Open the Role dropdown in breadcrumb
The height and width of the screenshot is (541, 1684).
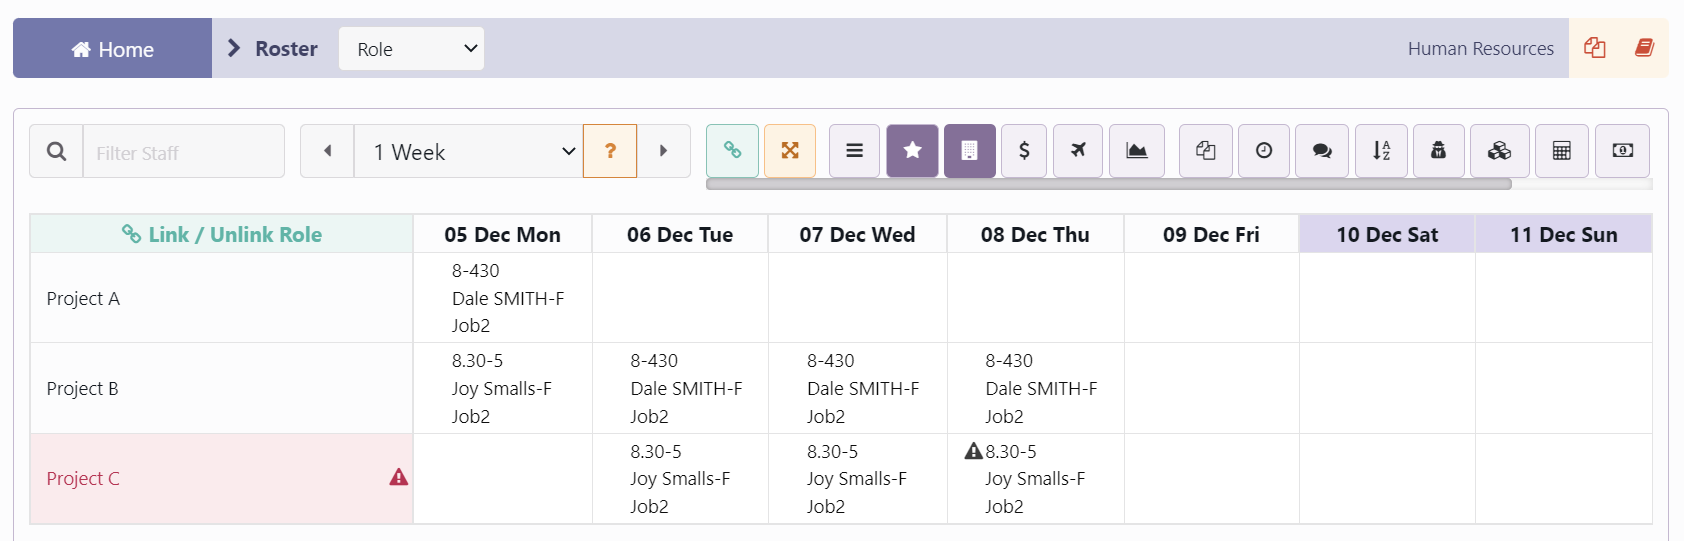pos(411,49)
